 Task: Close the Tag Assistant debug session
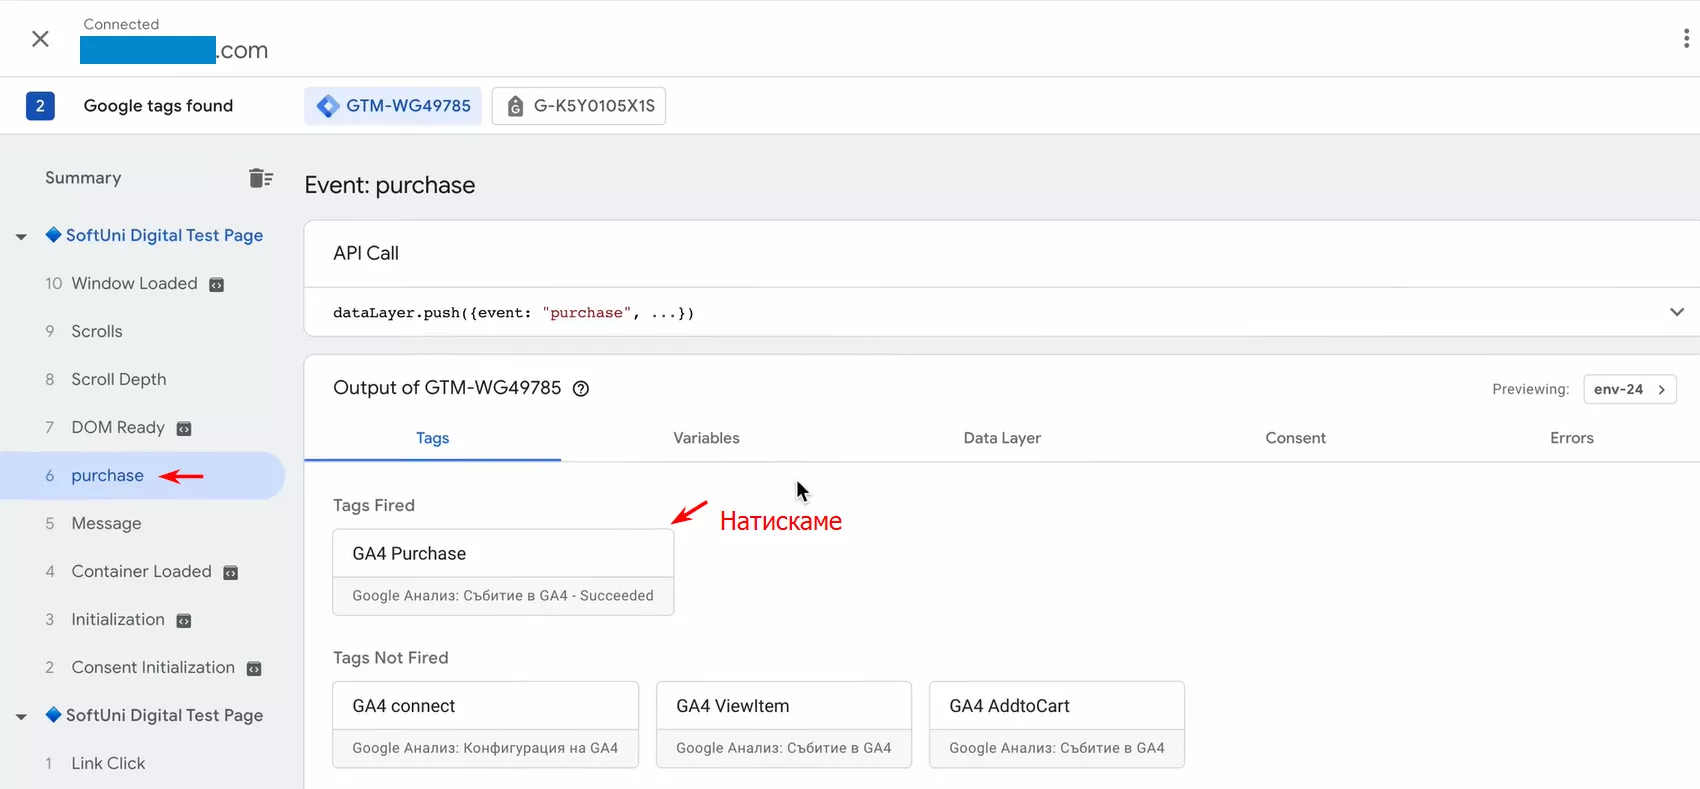point(40,39)
